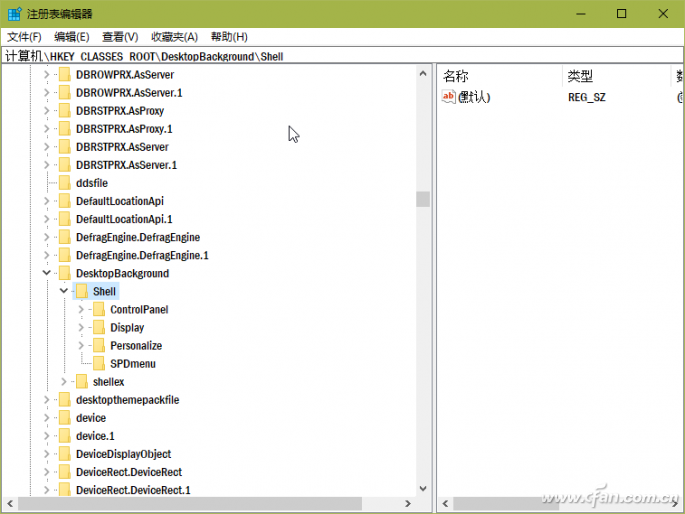Screen dimensions: 685x514
Task: Click the Display folder icon
Action: 99,328
